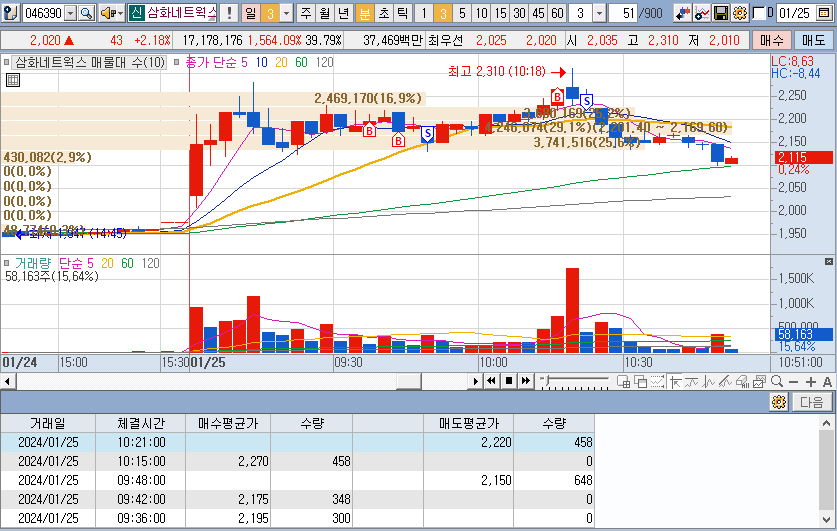Click the eraser with bars icon
The image size is (837, 531).
(743, 382)
